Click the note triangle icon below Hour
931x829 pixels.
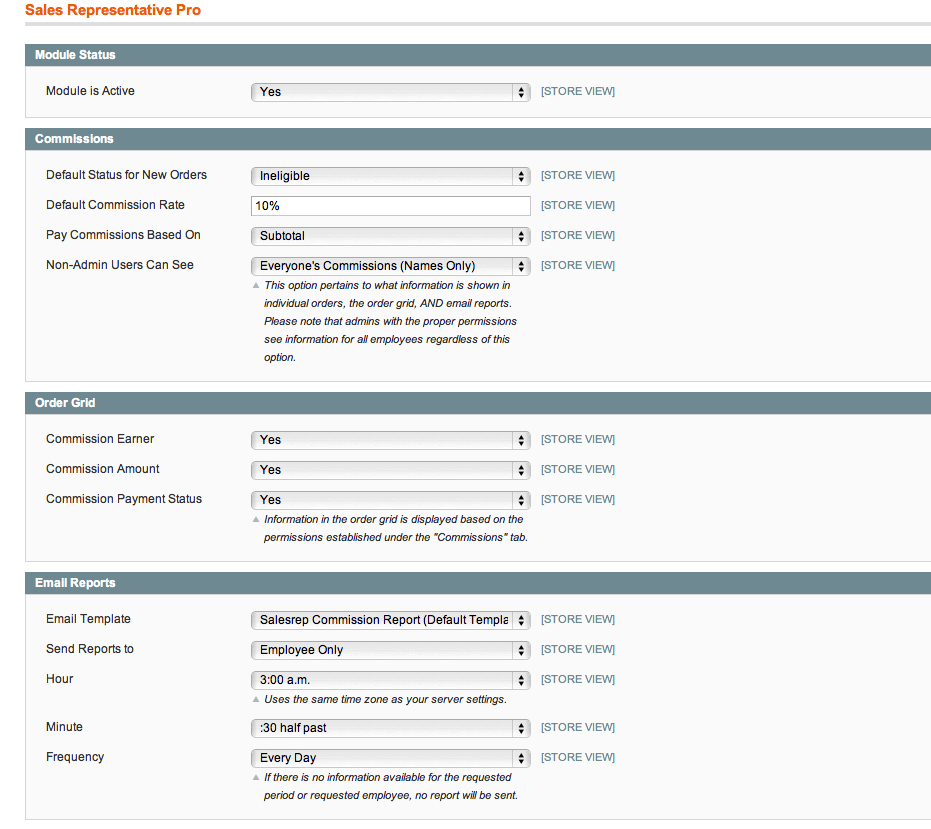coord(255,700)
